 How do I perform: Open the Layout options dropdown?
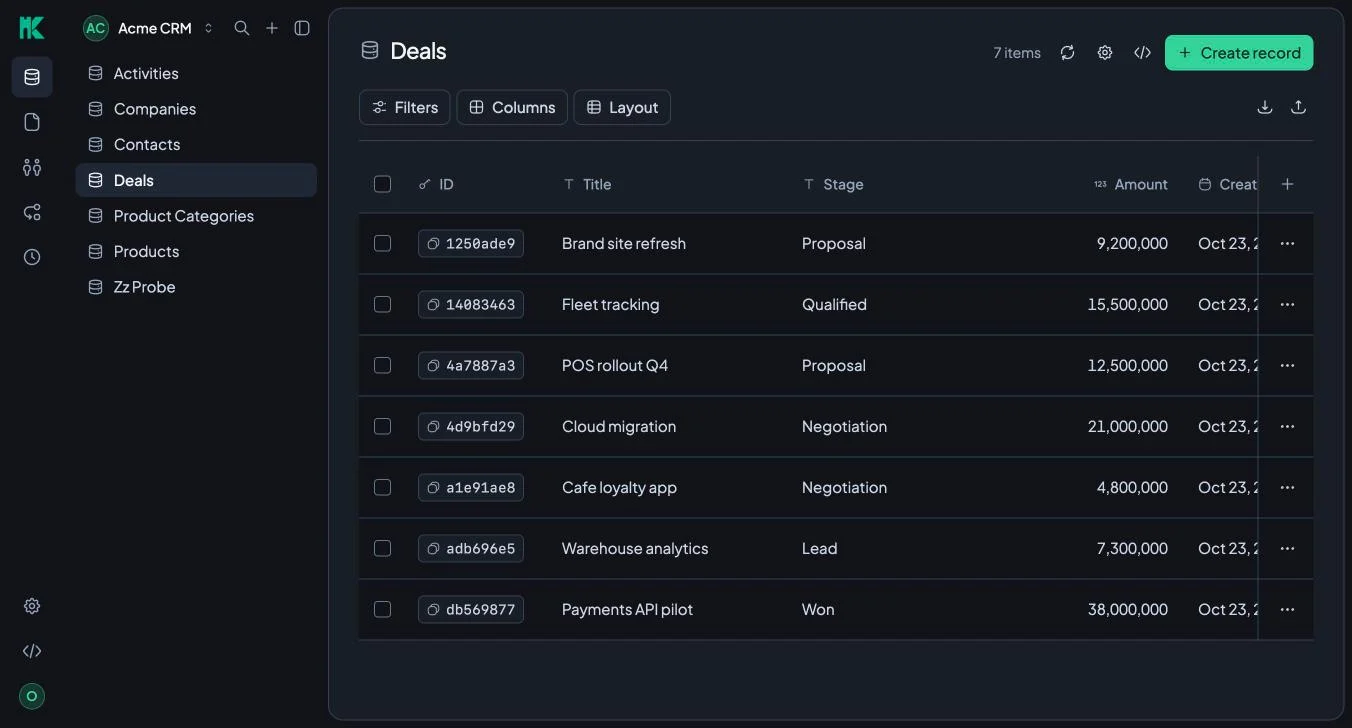(x=622, y=107)
